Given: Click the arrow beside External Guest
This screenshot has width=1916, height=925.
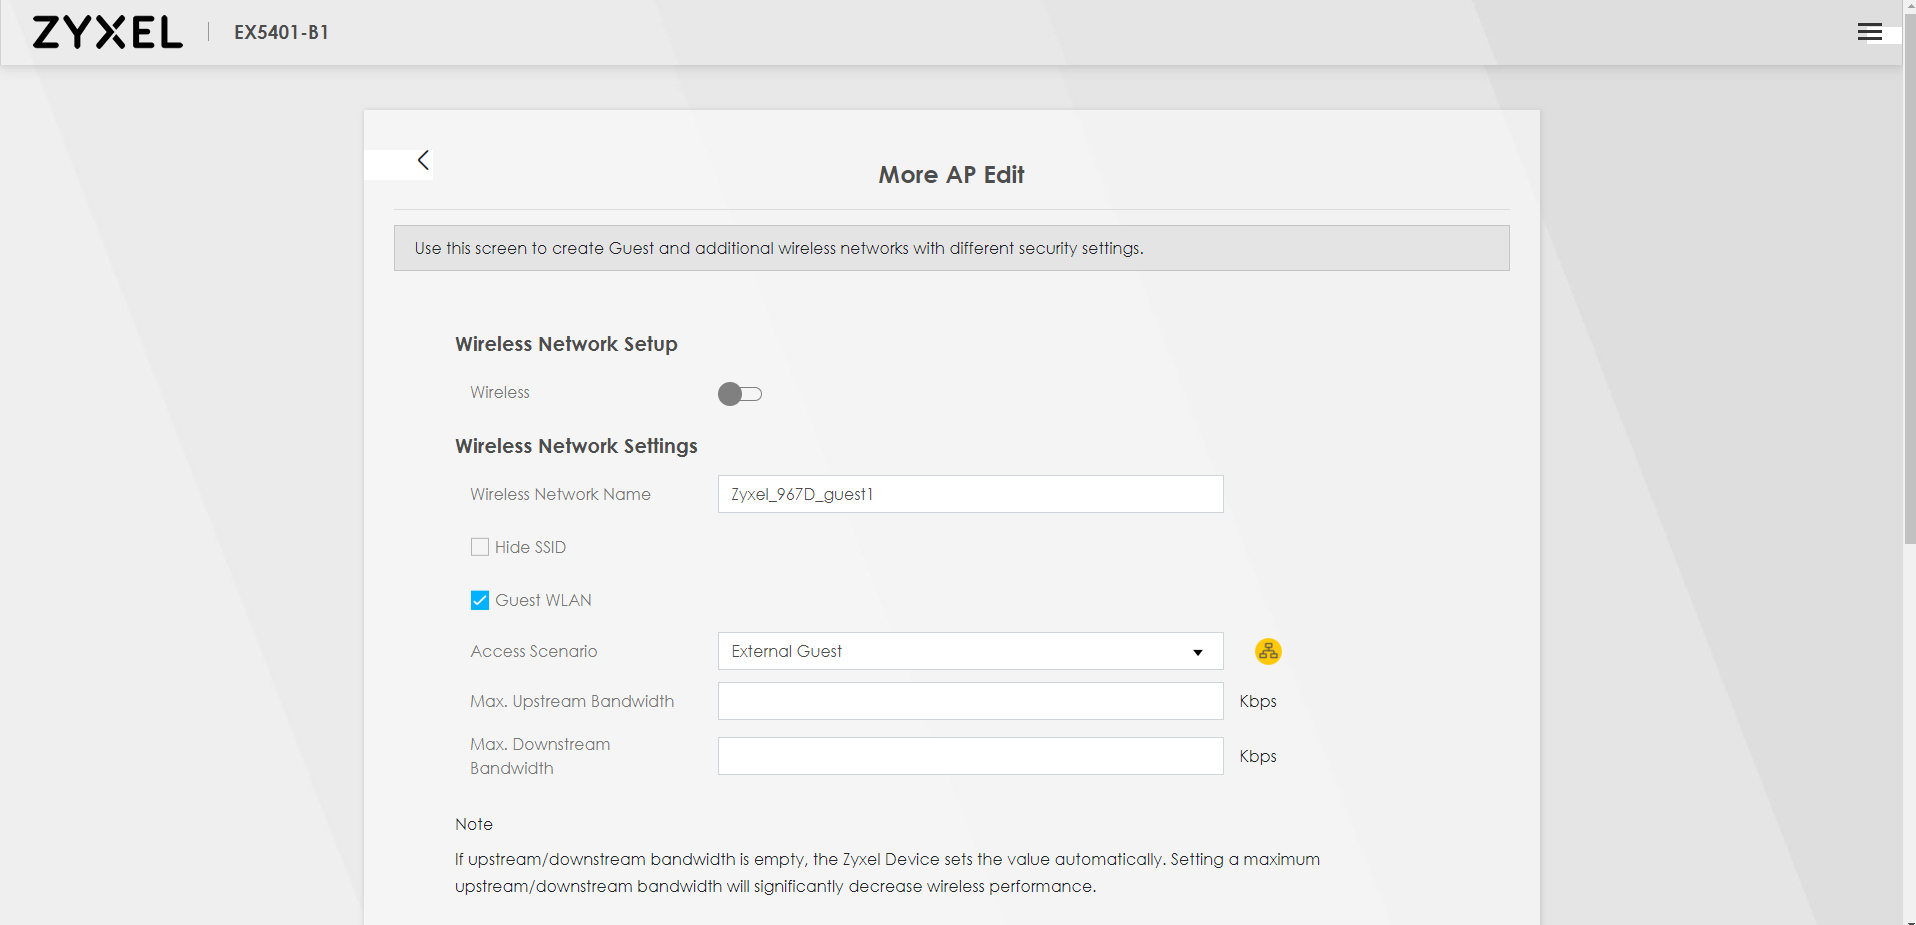Looking at the screenshot, I should point(1197,652).
